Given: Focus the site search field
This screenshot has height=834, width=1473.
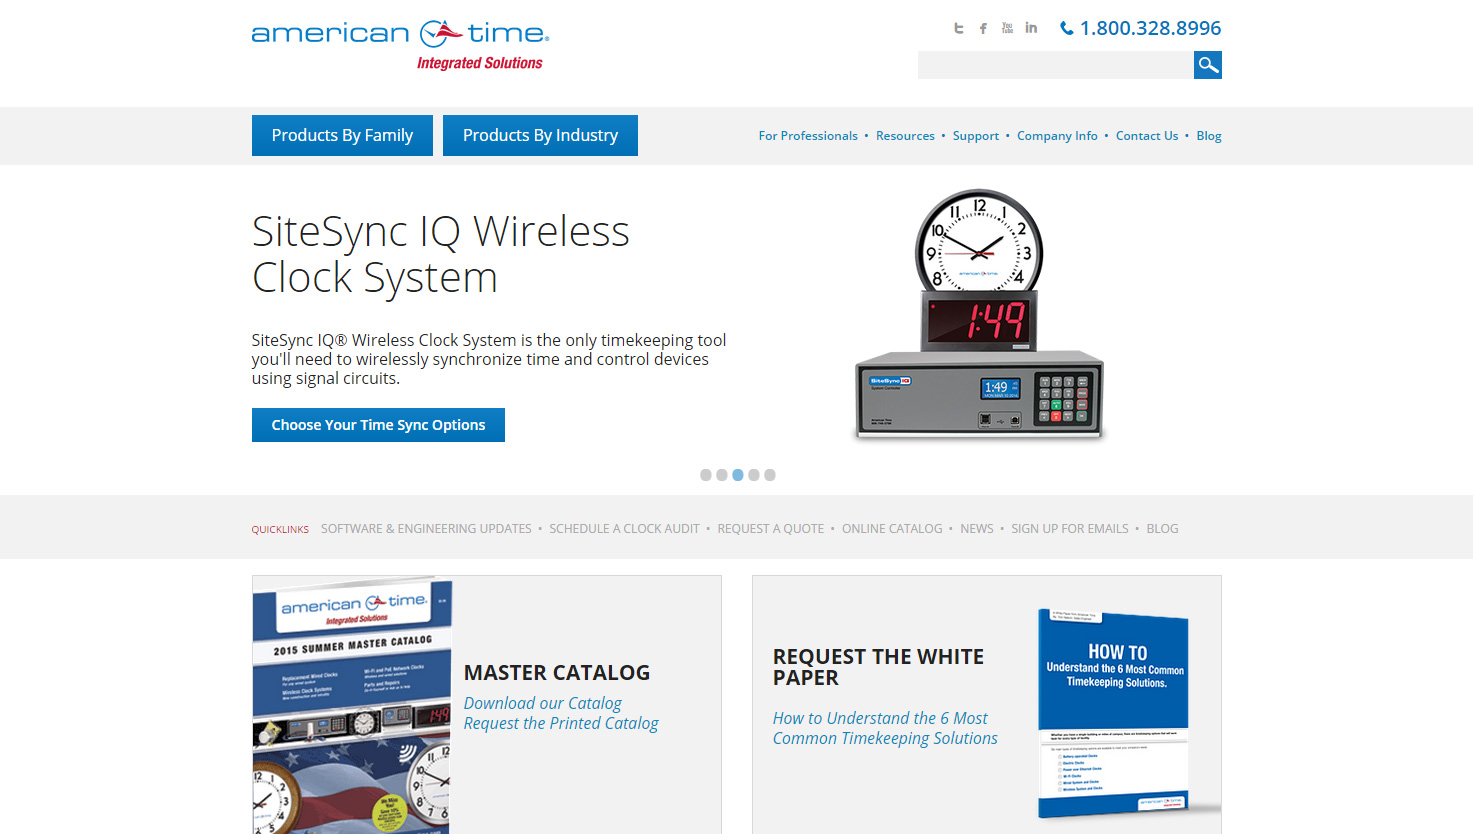Looking at the screenshot, I should point(1056,65).
